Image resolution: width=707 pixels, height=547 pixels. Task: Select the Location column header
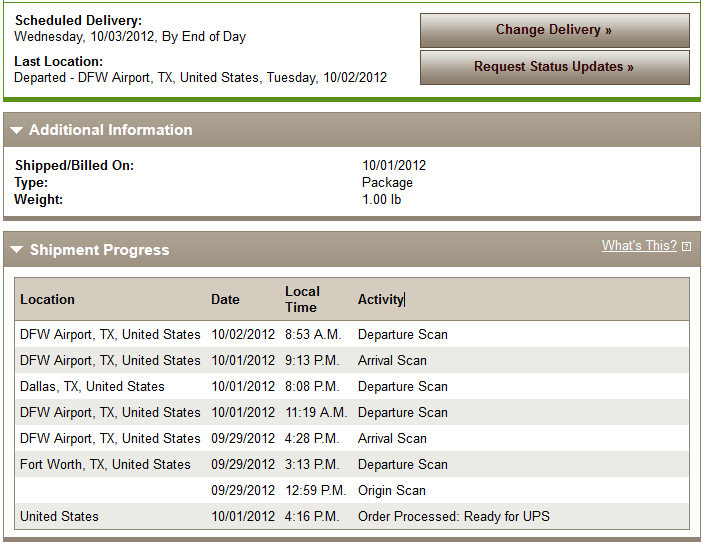point(47,299)
